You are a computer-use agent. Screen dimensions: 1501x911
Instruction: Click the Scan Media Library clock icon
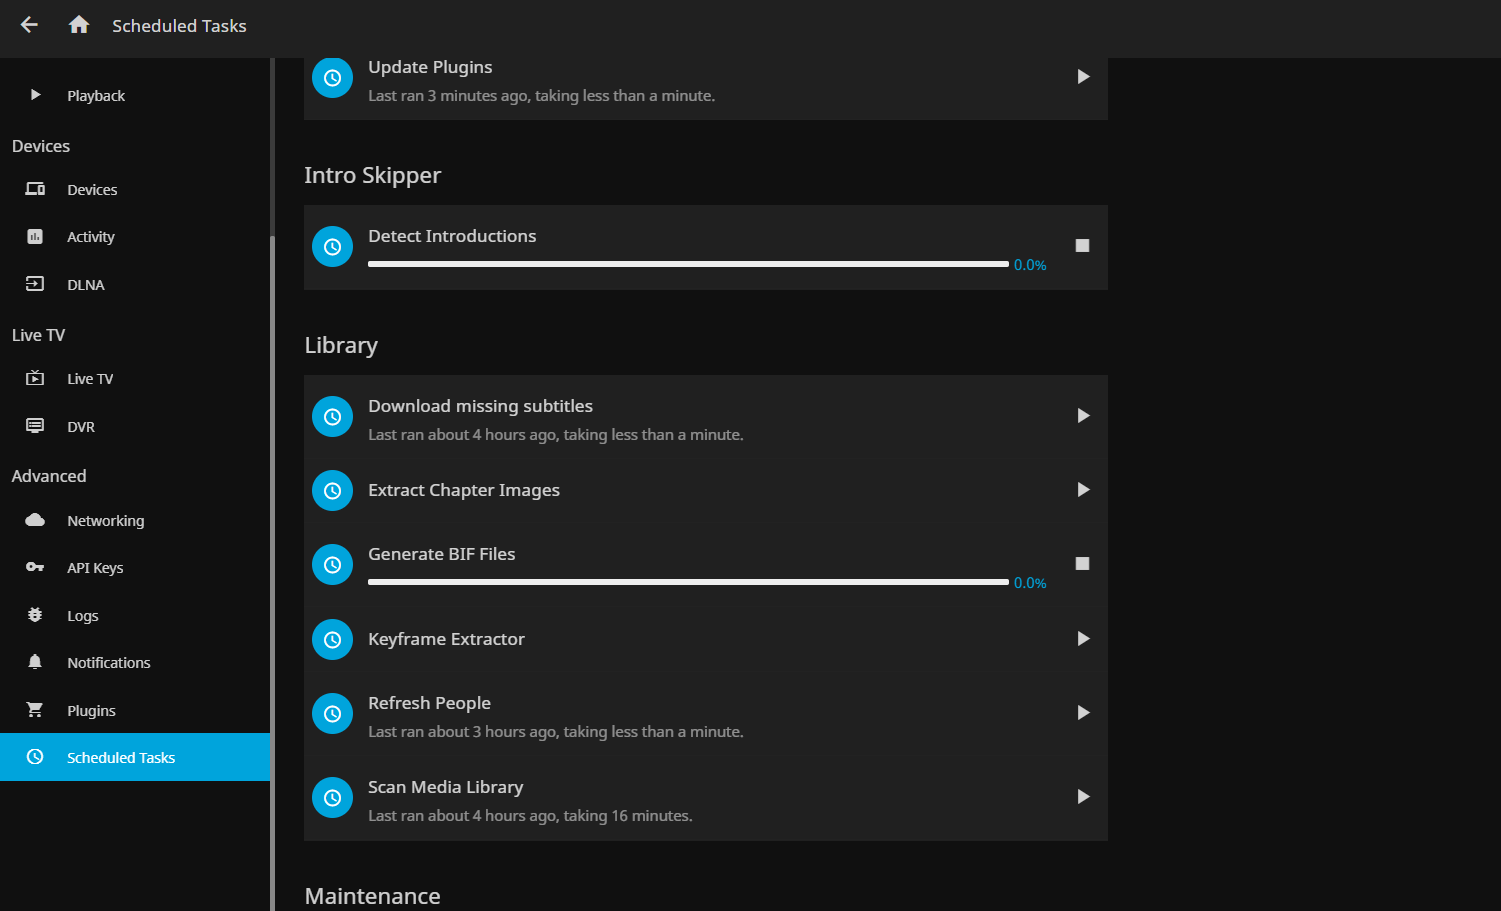coord(333,798)
